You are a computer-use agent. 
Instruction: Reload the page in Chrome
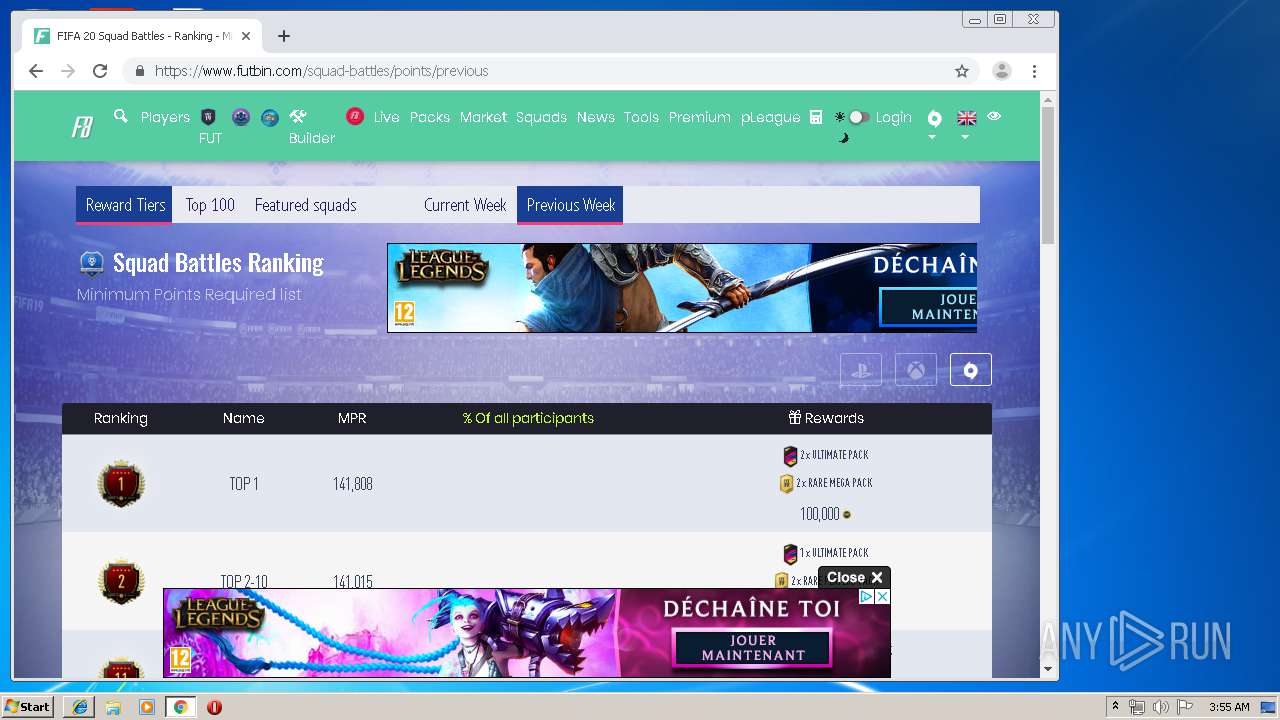(x=100, y=71)
